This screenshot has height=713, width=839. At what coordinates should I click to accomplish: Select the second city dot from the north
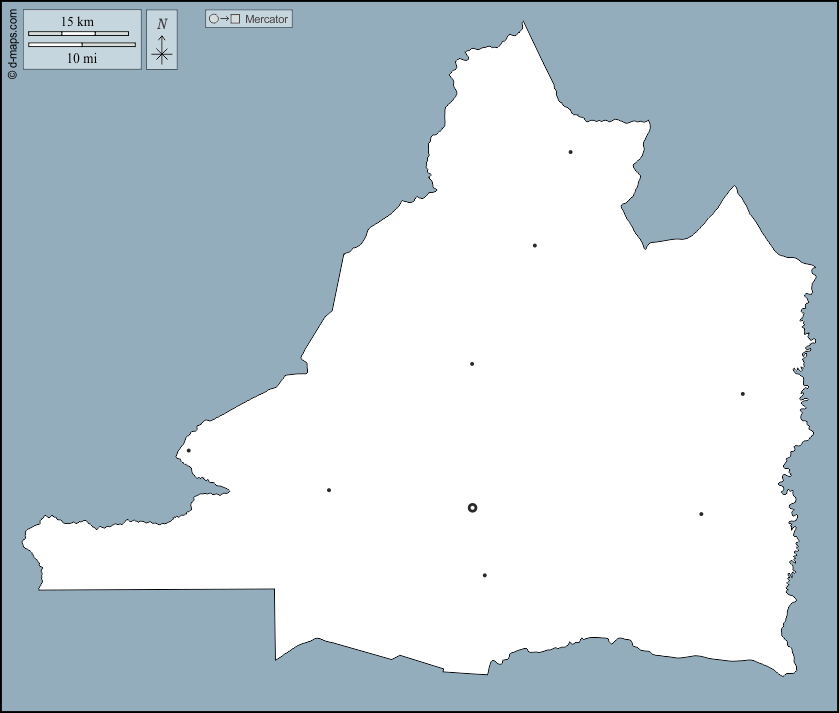(535, 245)
